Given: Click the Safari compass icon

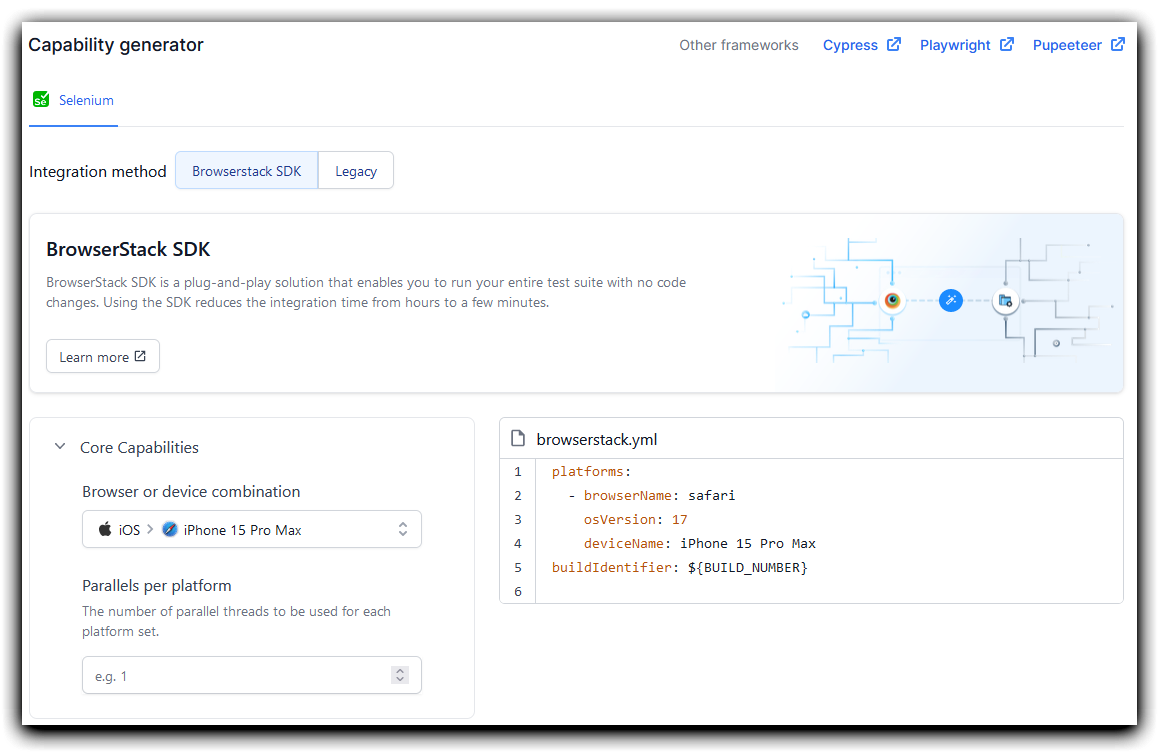Looking at the screenshot, I should point(170,529).
